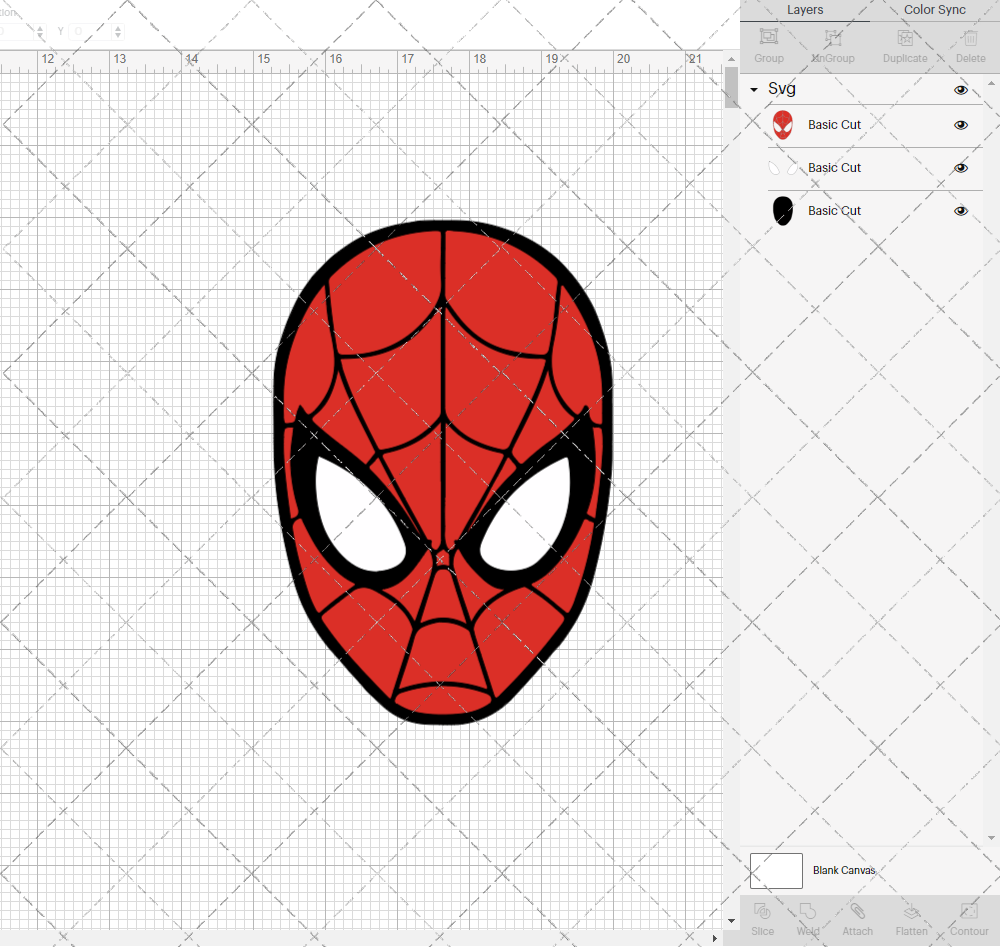Select the red Spider-Man mask layer thumbnail
Screen dimensions: 1000x947
pyautogui.click(x=783, y=125)
